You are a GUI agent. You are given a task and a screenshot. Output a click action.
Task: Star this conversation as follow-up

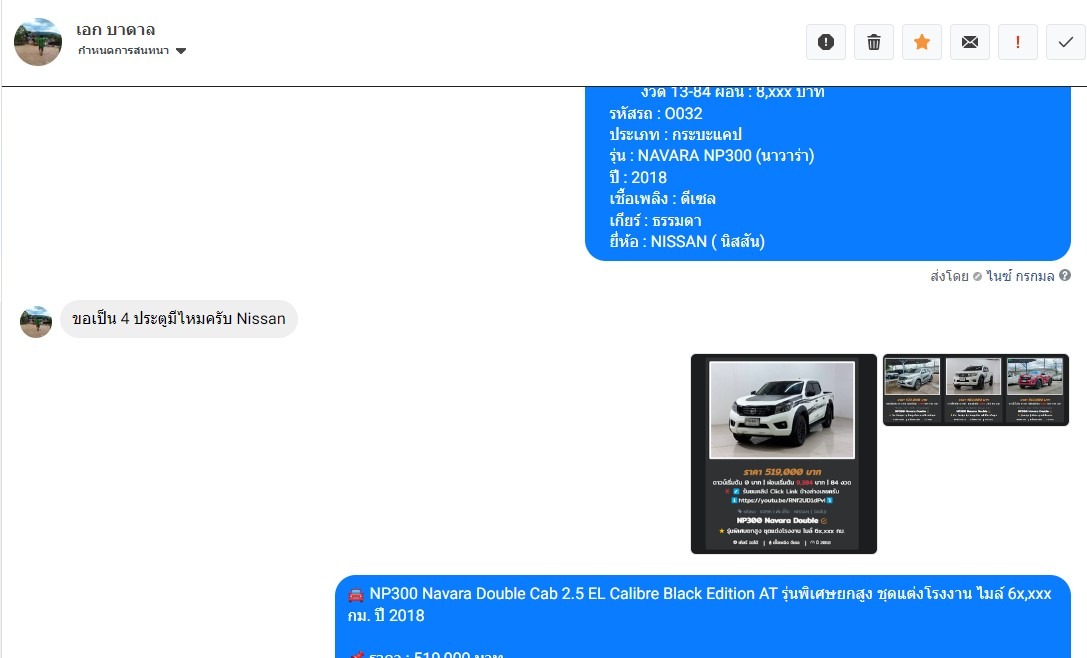(x=921, y=42)
